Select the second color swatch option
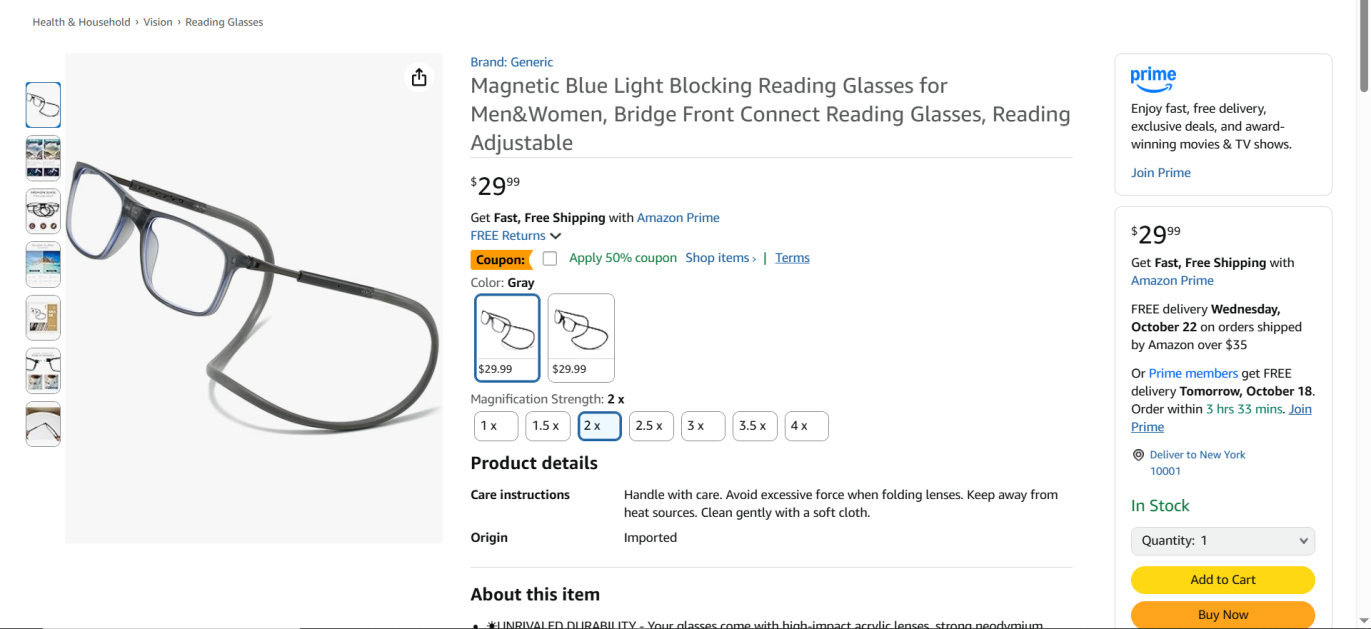The width and height of the screenshot is (1371, 629). point(581,337)
